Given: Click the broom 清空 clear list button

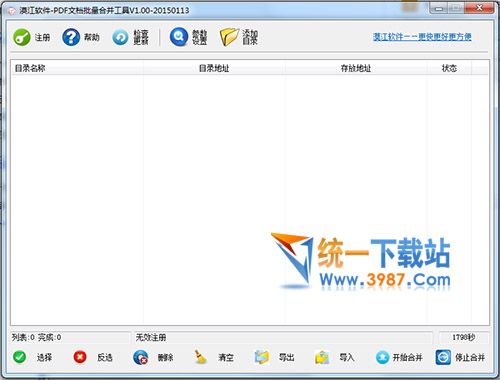Looking at the screenshot, I should [214, 357].
